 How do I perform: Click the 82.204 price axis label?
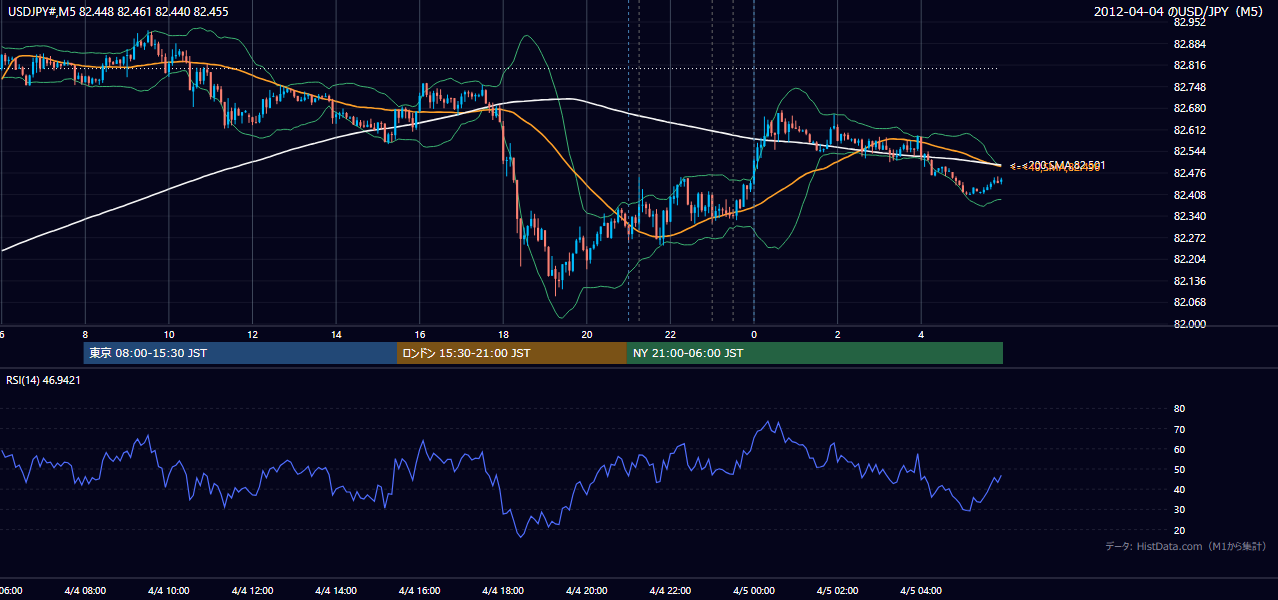tap(1190, 259)
